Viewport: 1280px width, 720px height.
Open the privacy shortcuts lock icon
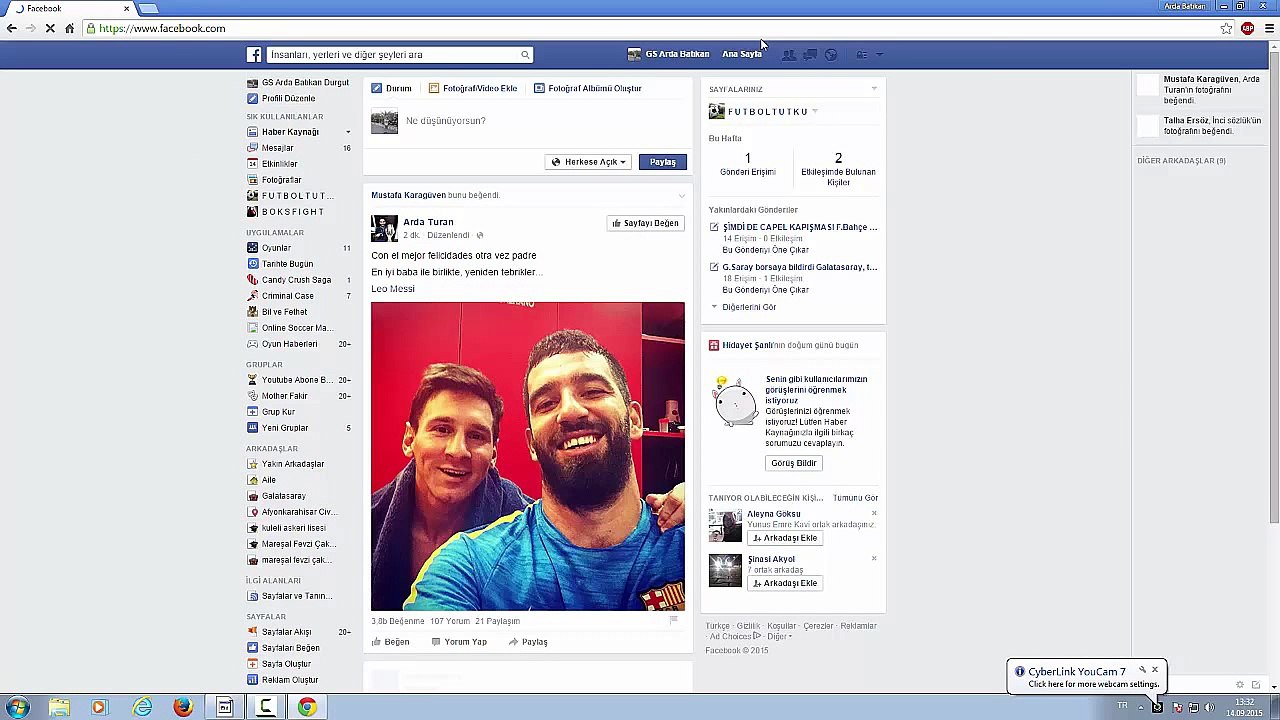pyautogui.click(x=862, y=55)
